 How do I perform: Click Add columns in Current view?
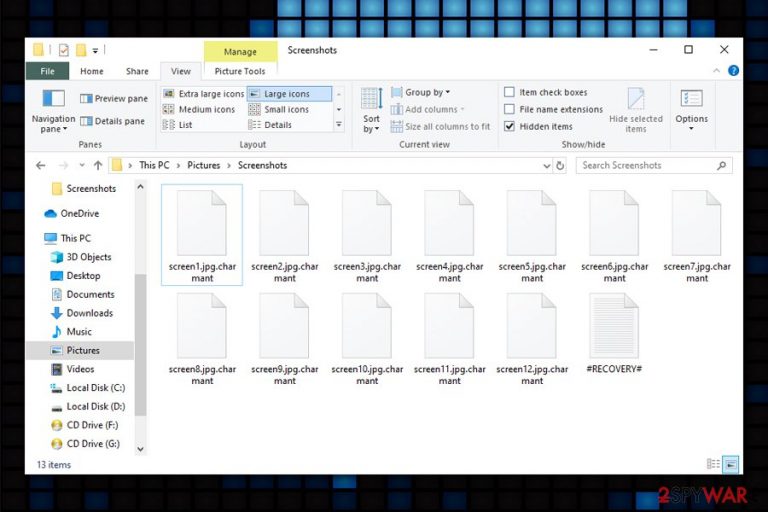(427, 109)
